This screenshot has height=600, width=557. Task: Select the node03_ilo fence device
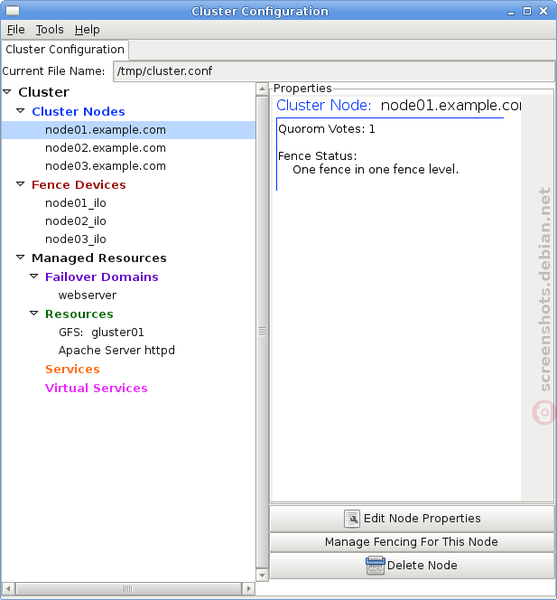76,239
